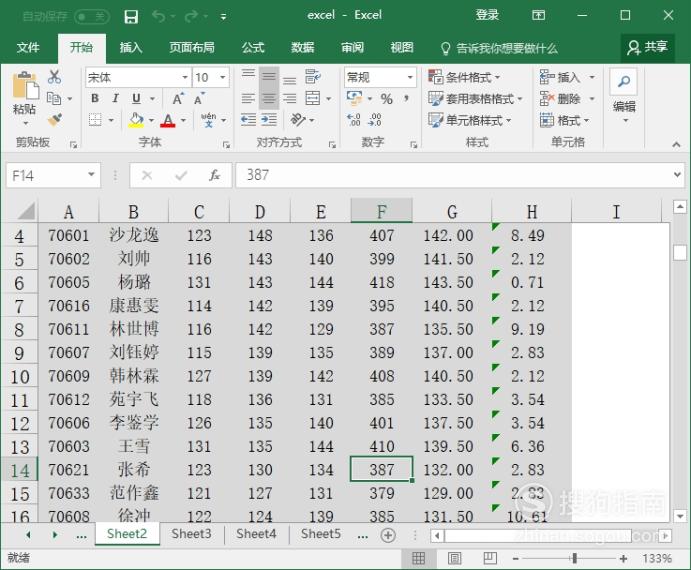Open Customize Quick Access Toolbar dropdown
The image size is (691, 570).
pos(223,17)
